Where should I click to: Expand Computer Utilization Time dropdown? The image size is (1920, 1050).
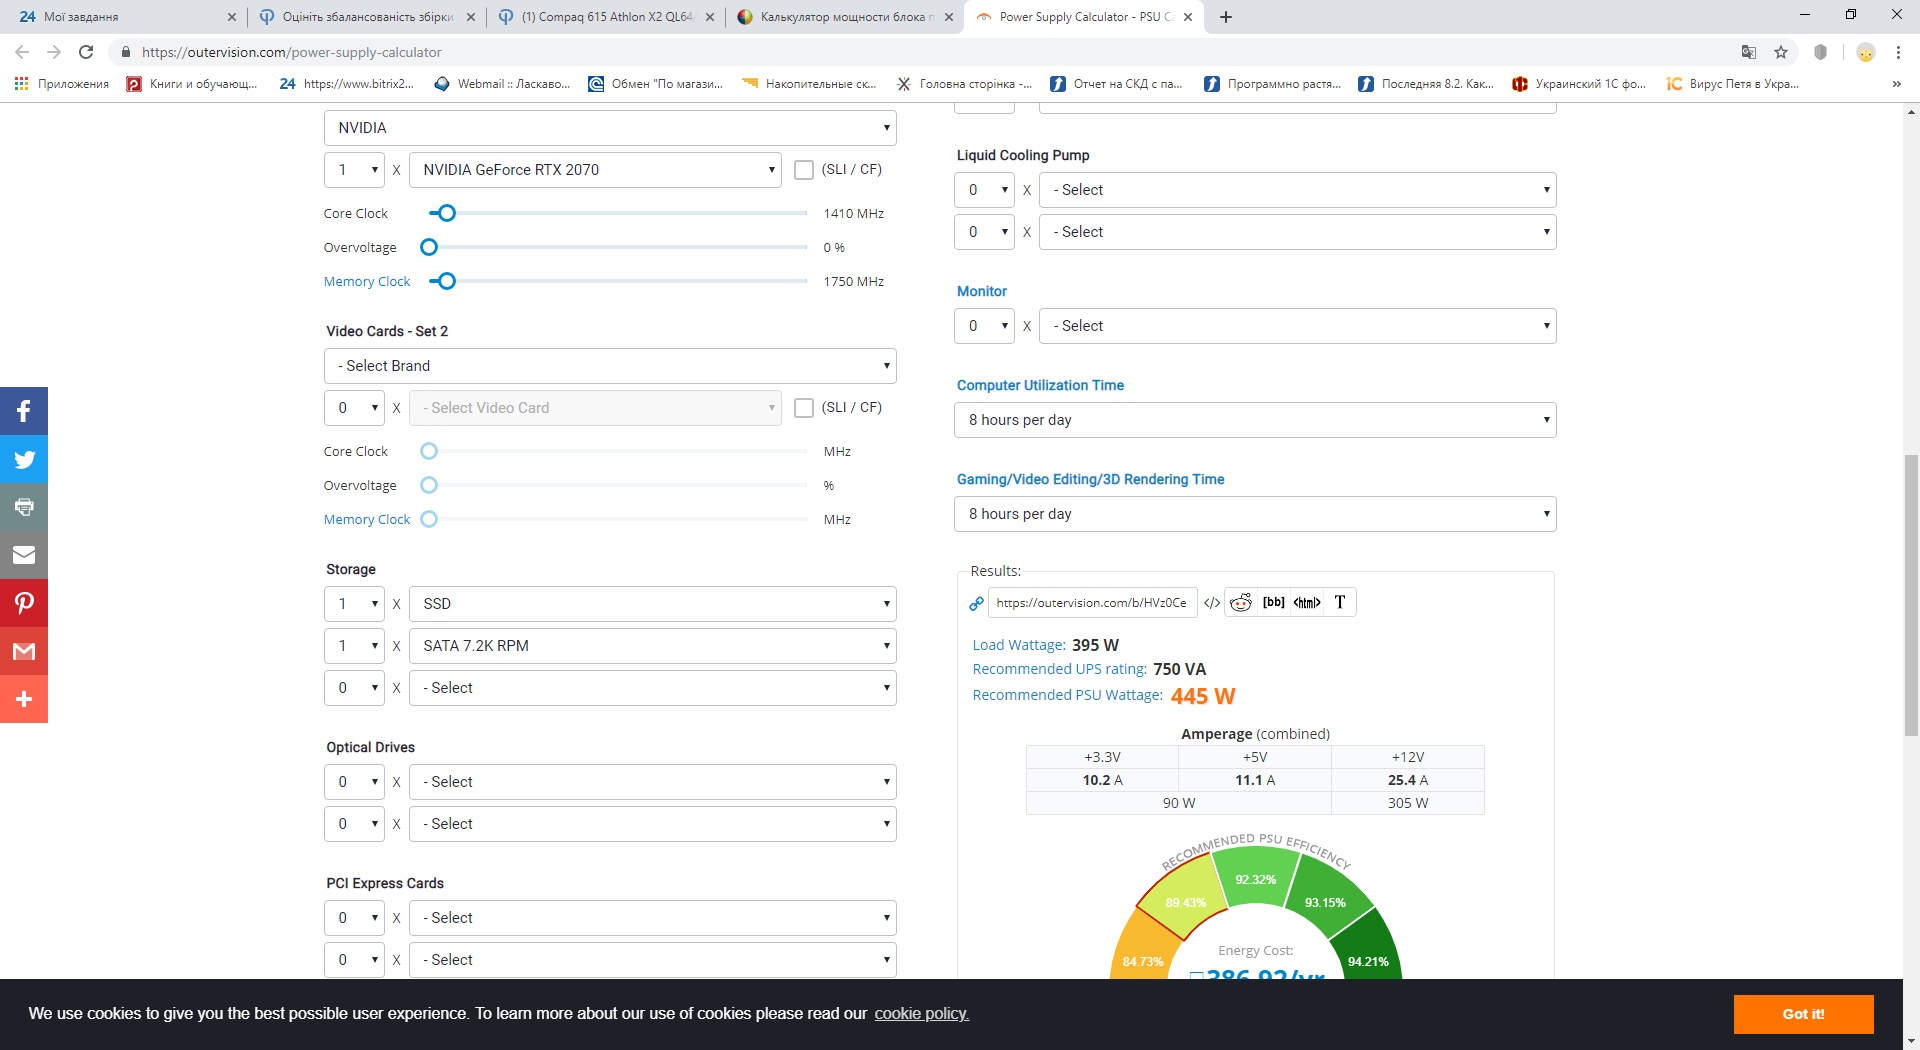point(1255,420)
